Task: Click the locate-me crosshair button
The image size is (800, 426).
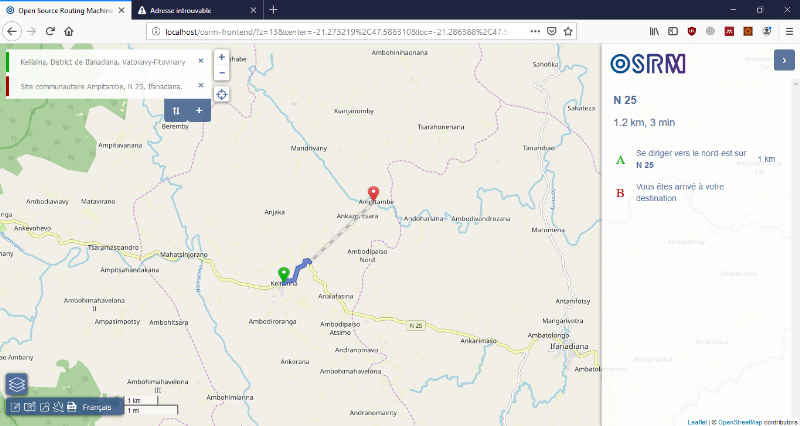Action: tap(222, 95)
